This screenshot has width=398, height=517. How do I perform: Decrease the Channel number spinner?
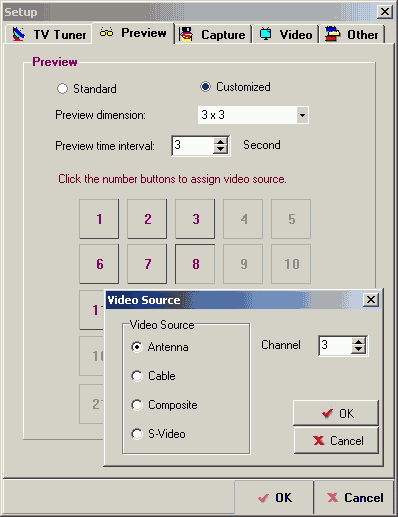[x=359, y=349]
